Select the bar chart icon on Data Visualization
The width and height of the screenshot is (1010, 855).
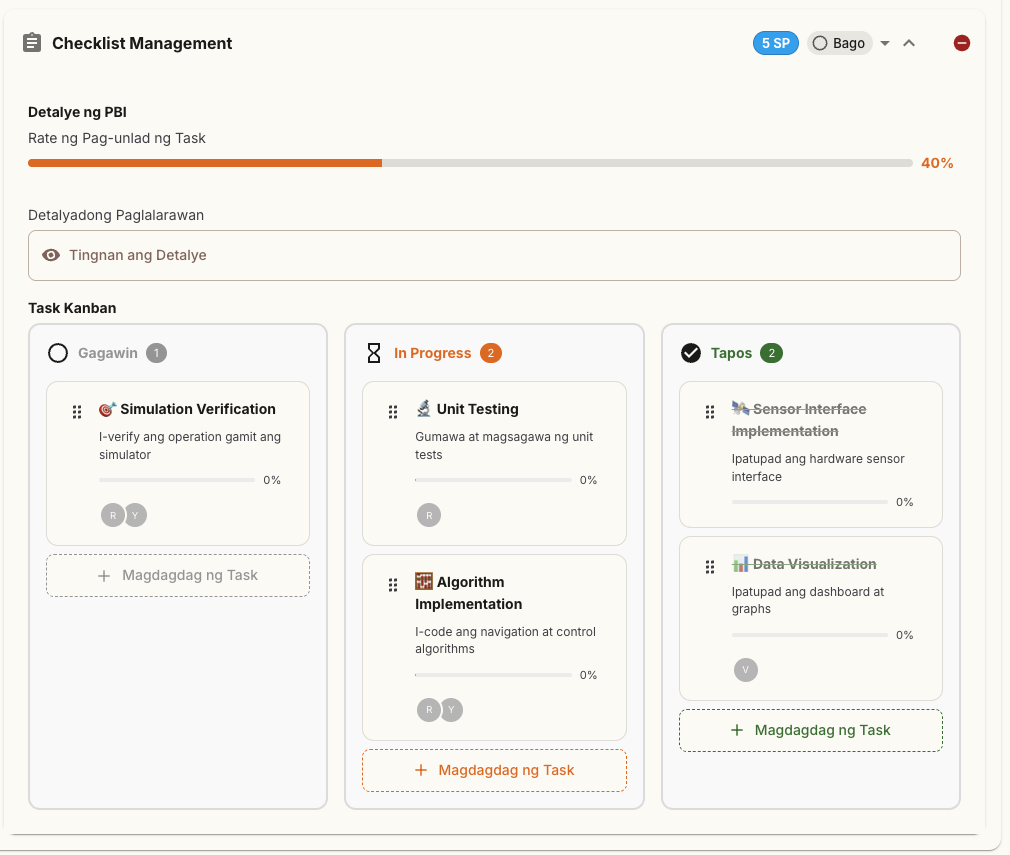(738, 562)
